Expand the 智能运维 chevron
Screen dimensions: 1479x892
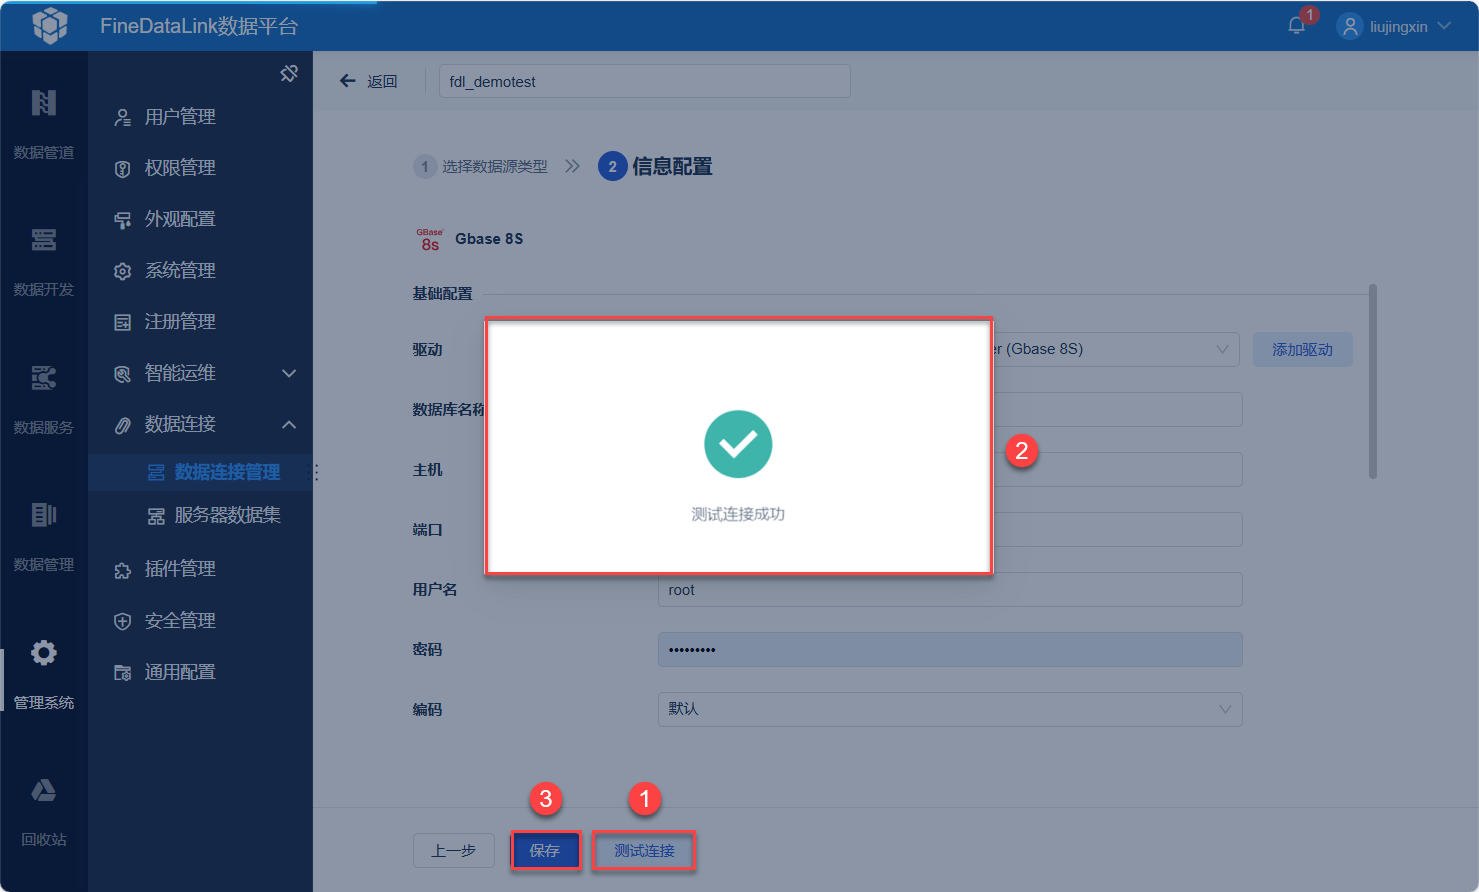pyautogui.click(x=289, y=373)
